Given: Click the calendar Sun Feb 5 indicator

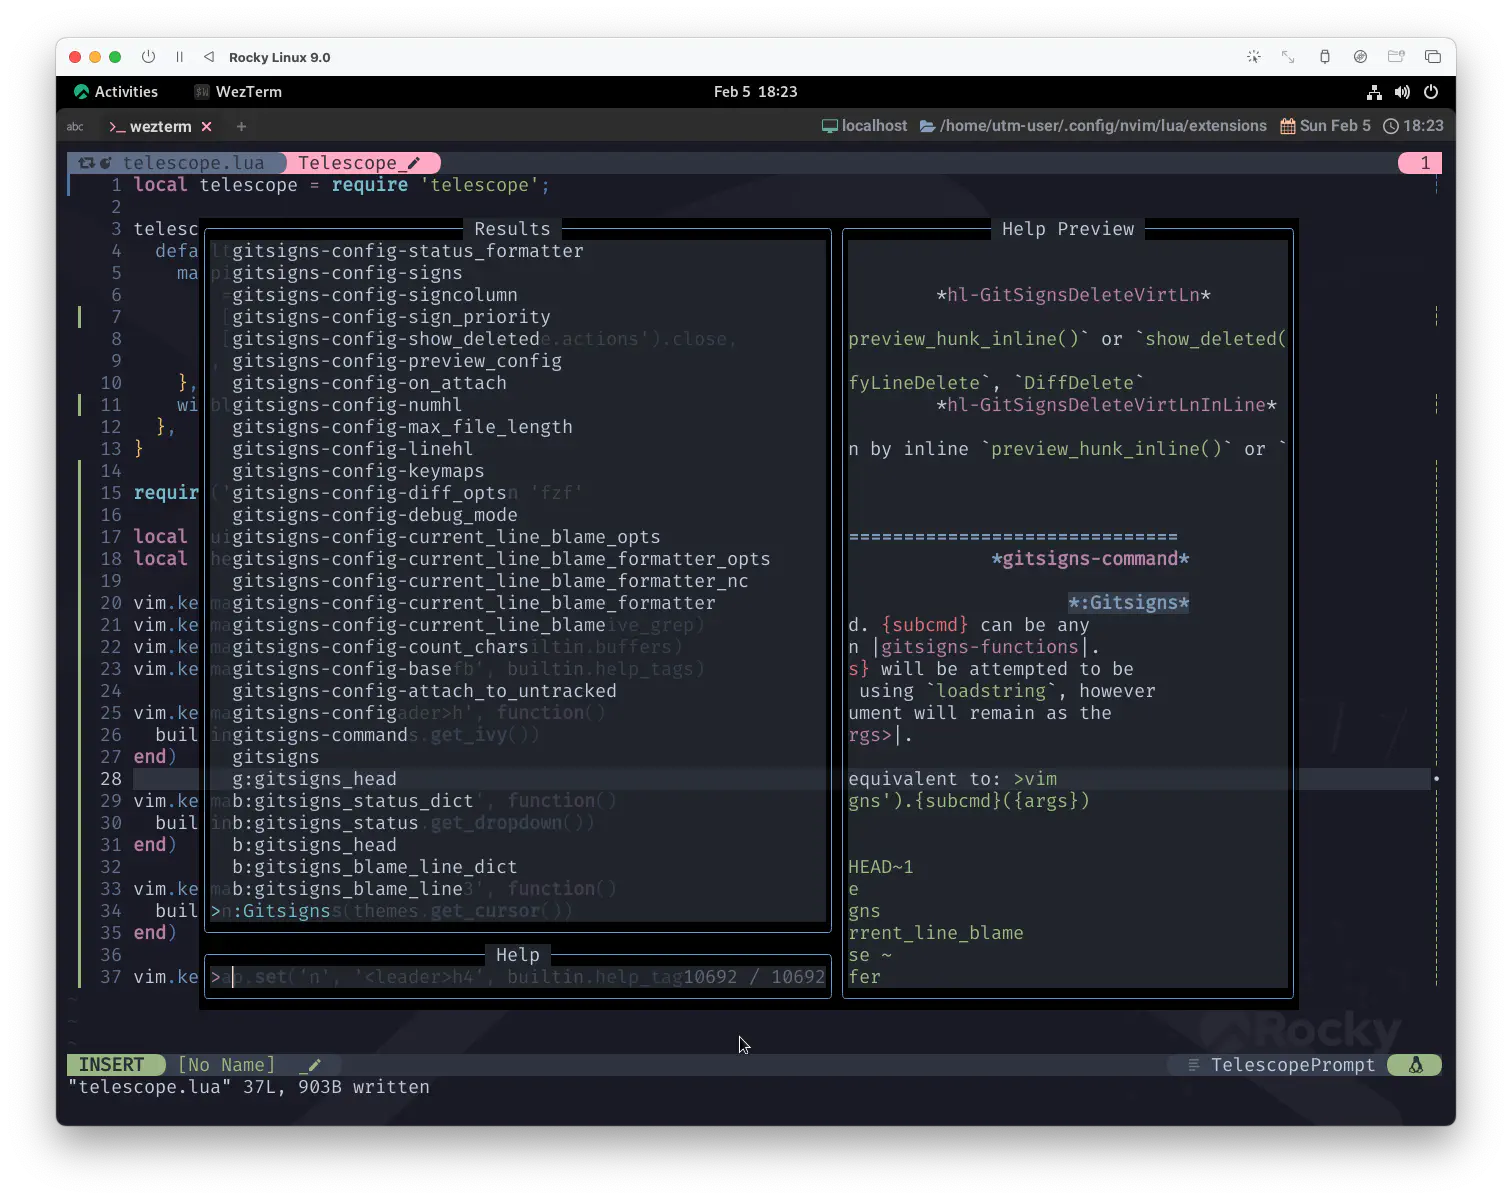Looking at the screenshot, I should pos(1326,126).
